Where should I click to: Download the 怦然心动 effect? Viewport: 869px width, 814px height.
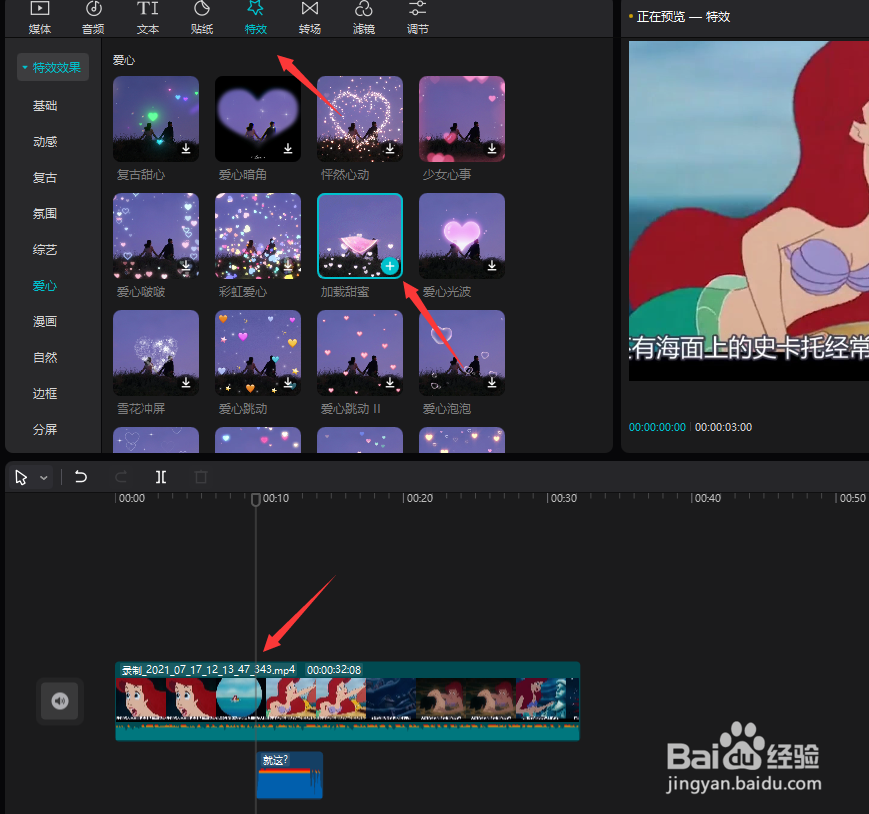click(x=390, y=149)
